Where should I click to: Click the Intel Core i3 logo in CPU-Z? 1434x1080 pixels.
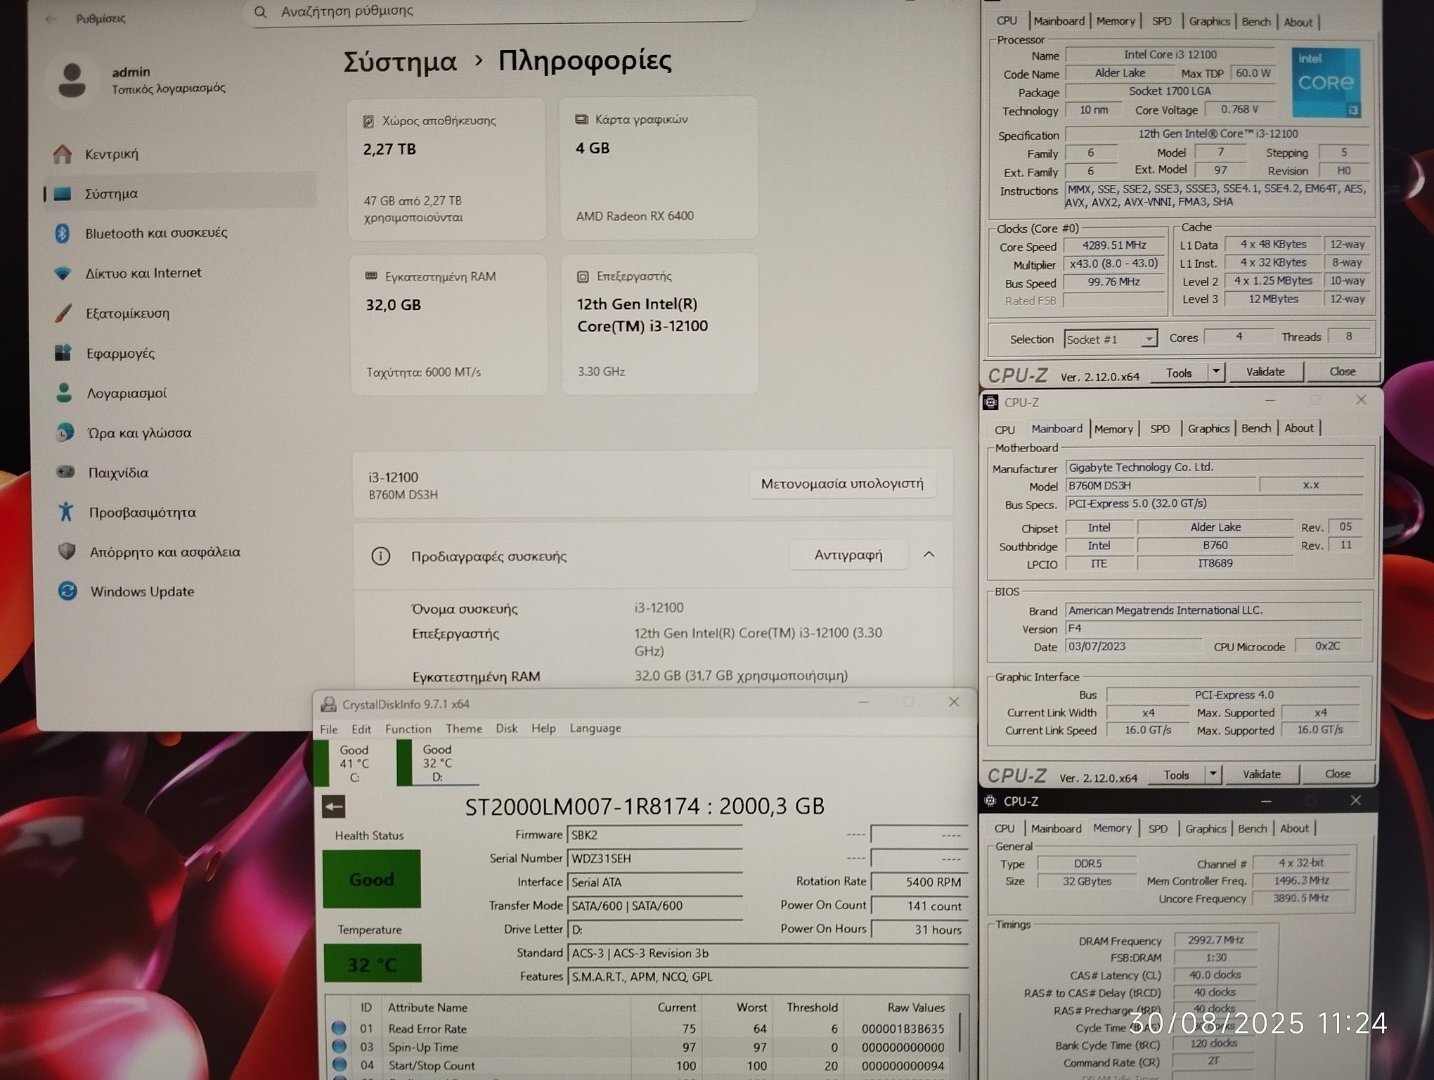click(1325, 82)
